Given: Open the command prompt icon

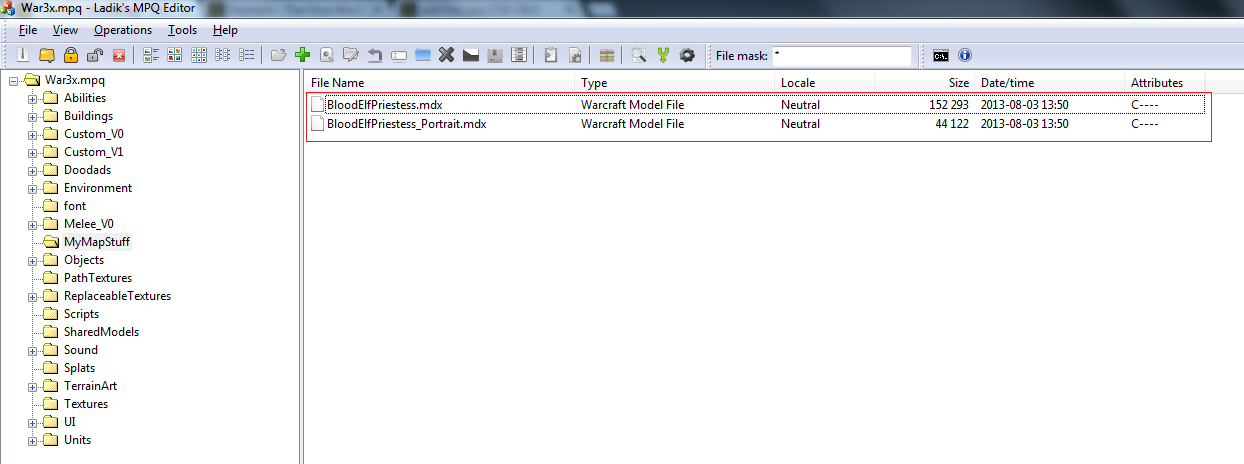Looking at the screenshot, I should [941, 55].
